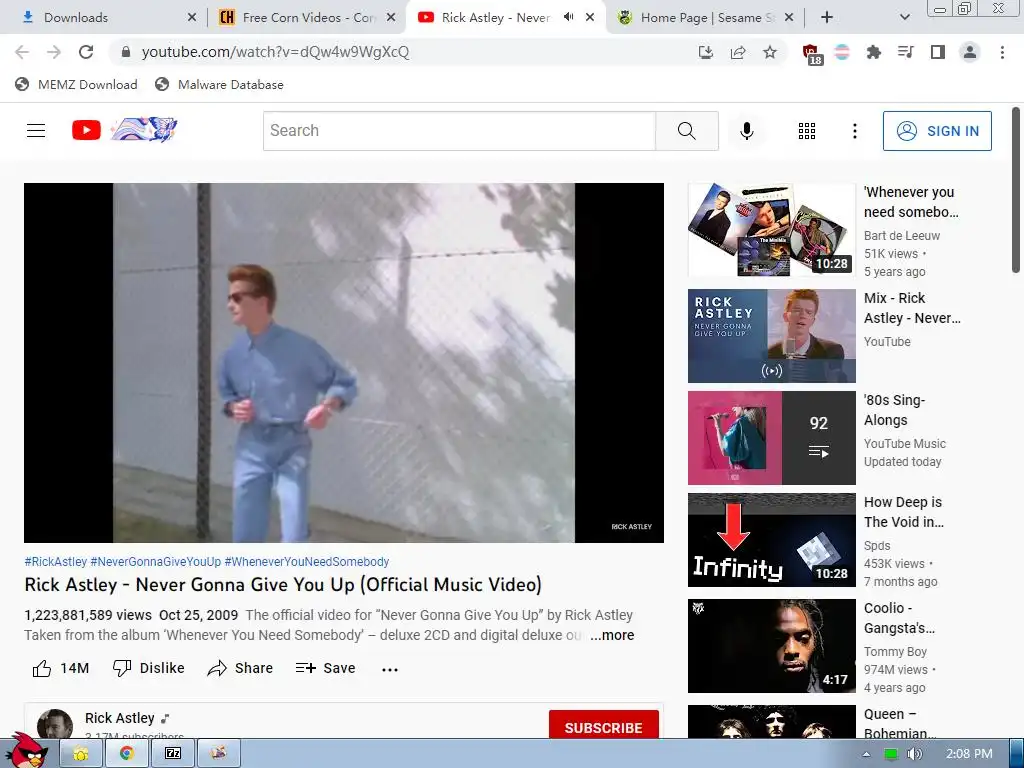The image size is (1024, 768).
Task: Click the browser forward arrow
Action: (x=54, y=52)
